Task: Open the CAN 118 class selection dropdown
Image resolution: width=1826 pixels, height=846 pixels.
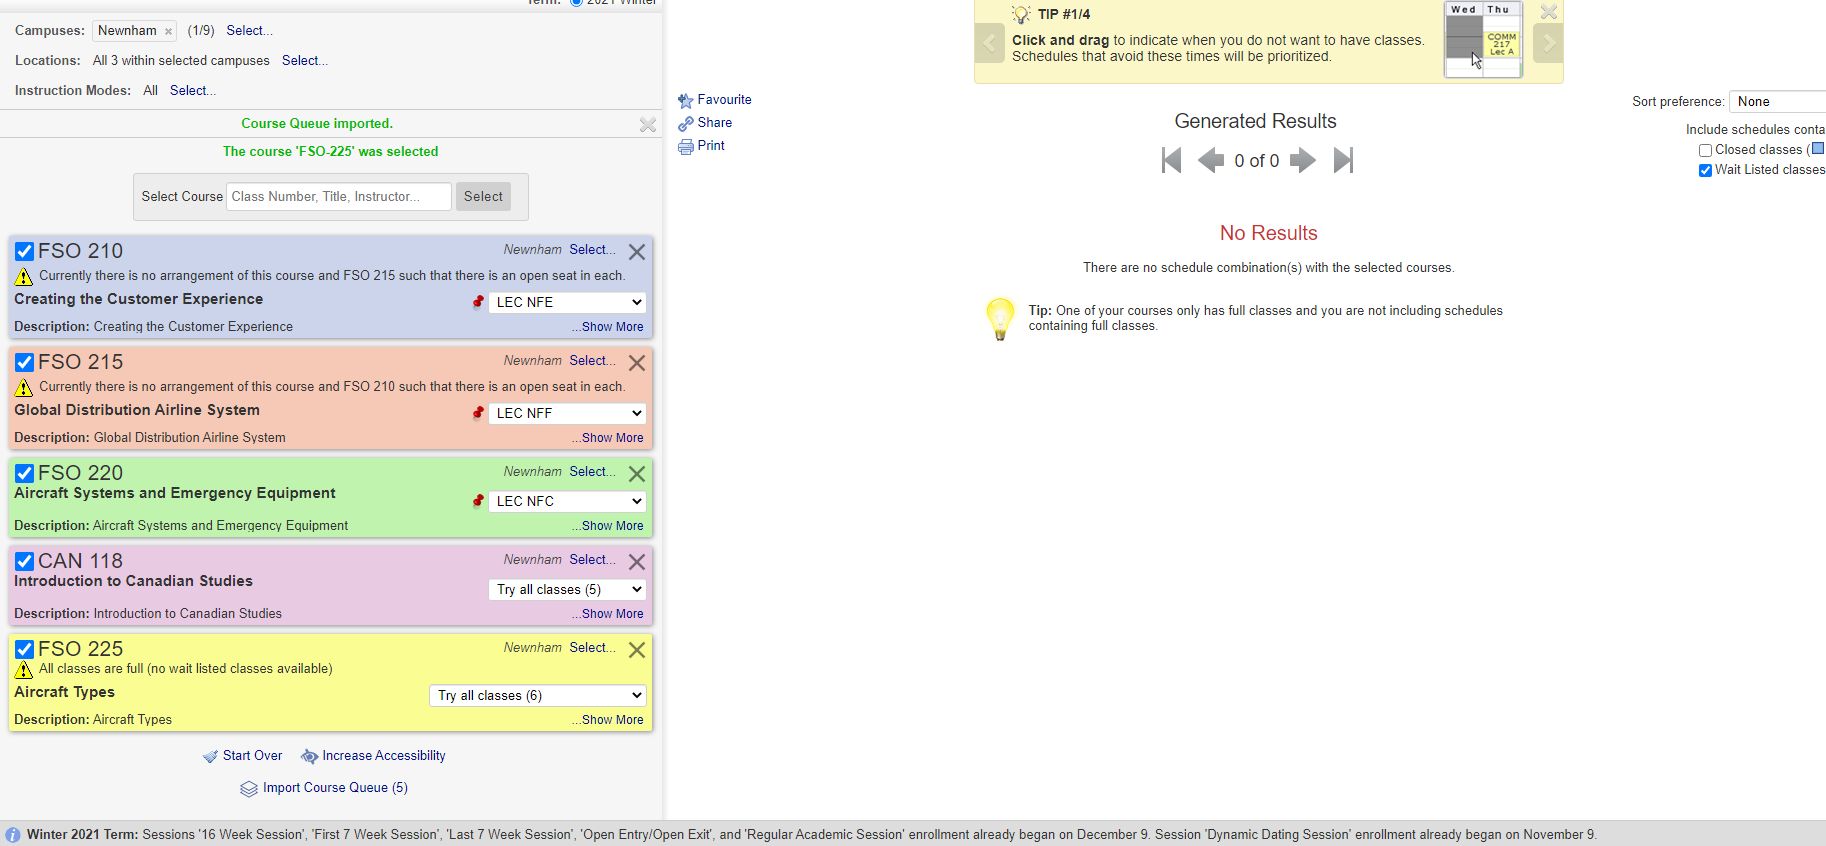Action: pos(567,589)
